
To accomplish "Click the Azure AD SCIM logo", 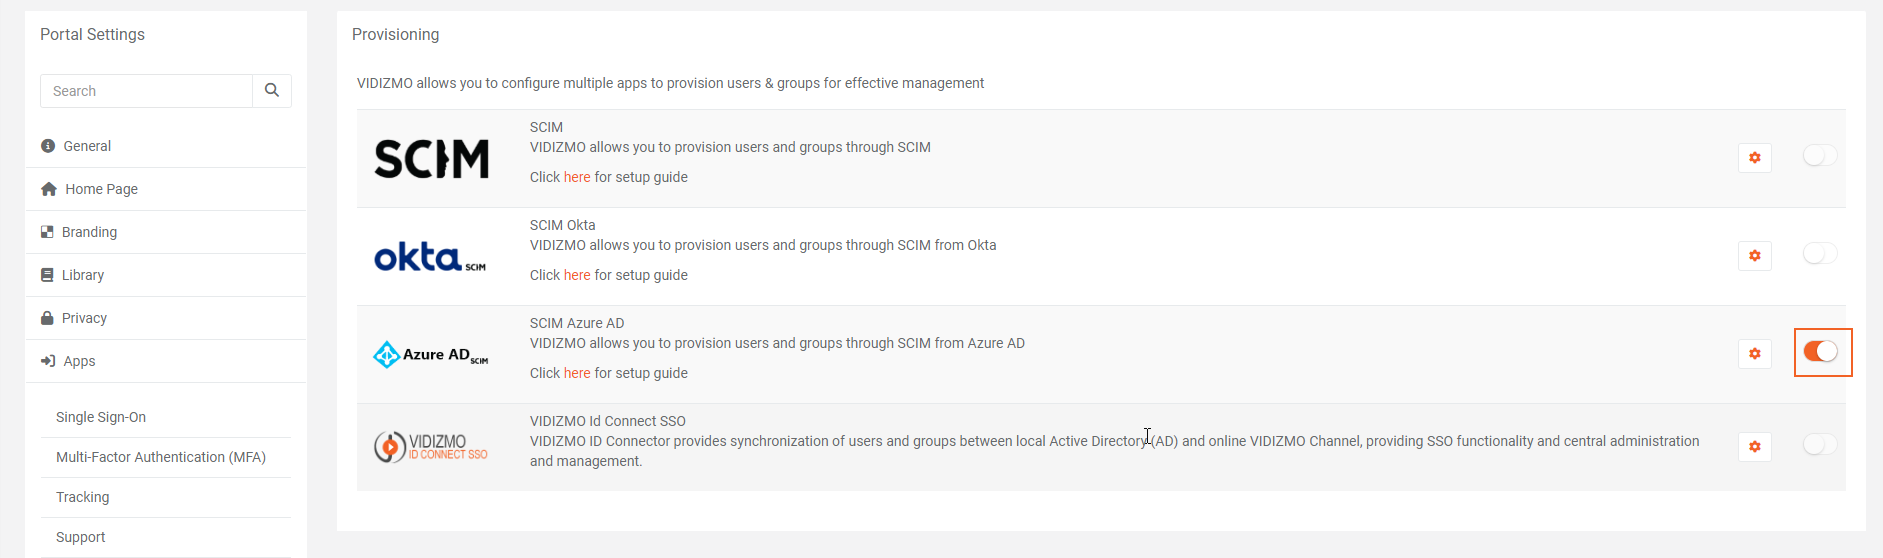I will [430, 355].
